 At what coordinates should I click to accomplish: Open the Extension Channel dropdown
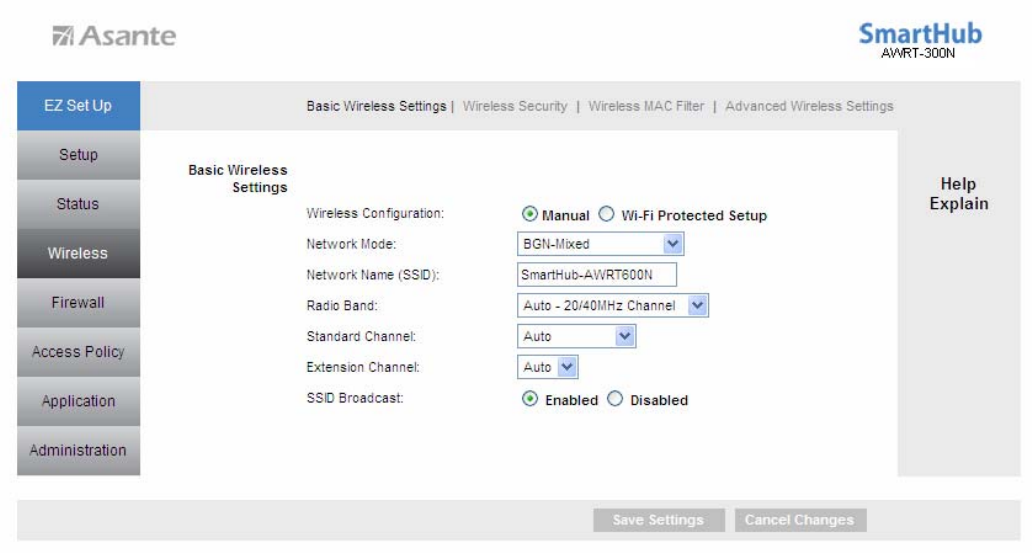[x=548, y=367]
